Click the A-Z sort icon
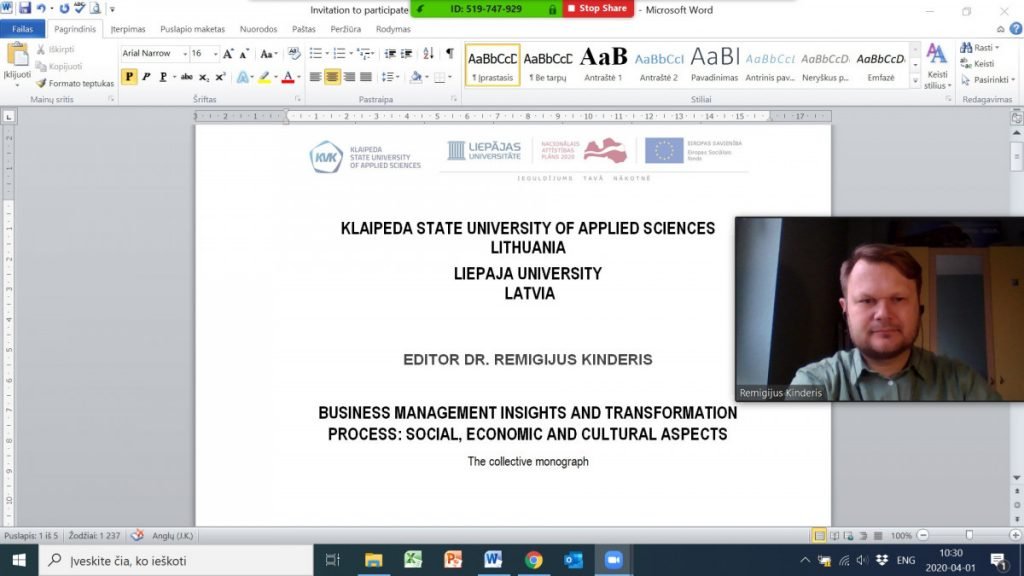This screenshot has width=1024, height=576. click(x=428, y=54)
